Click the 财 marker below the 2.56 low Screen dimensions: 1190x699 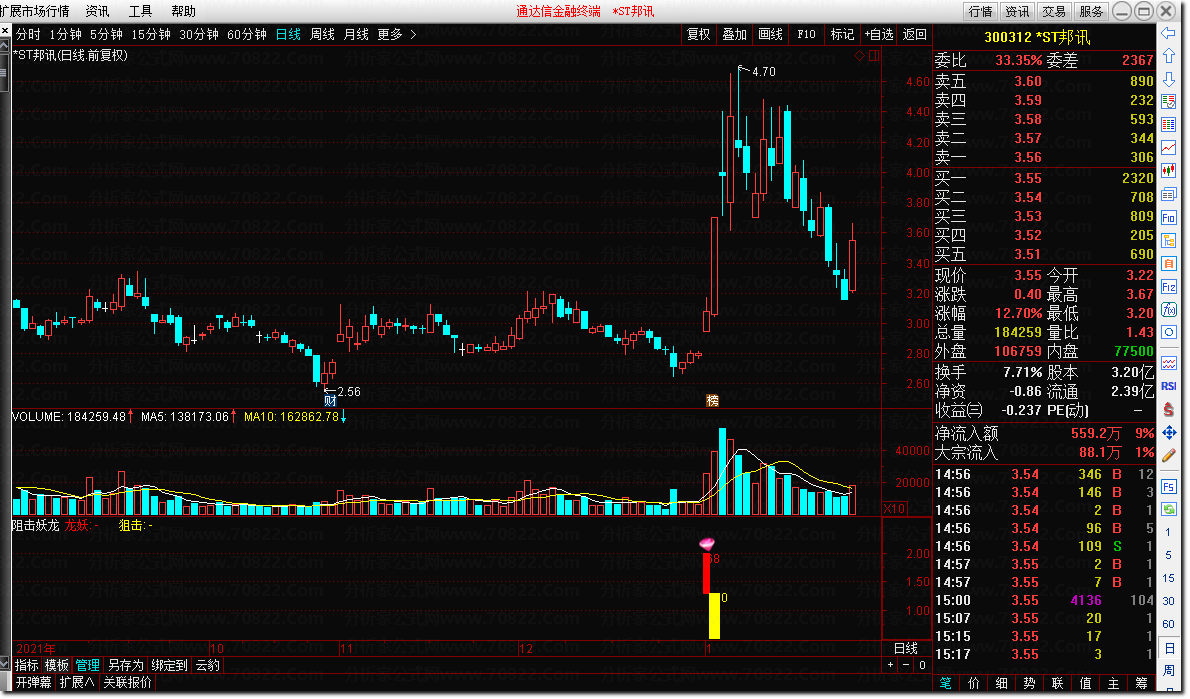pos(330,400)
